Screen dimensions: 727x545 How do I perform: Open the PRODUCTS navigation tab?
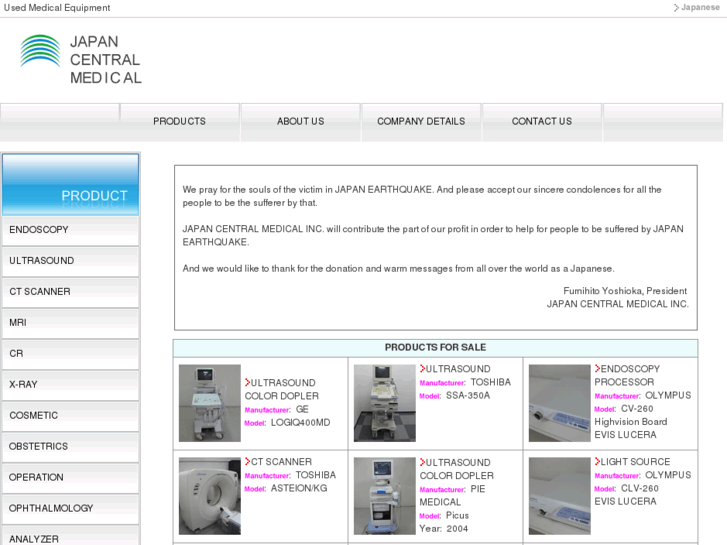179,122
